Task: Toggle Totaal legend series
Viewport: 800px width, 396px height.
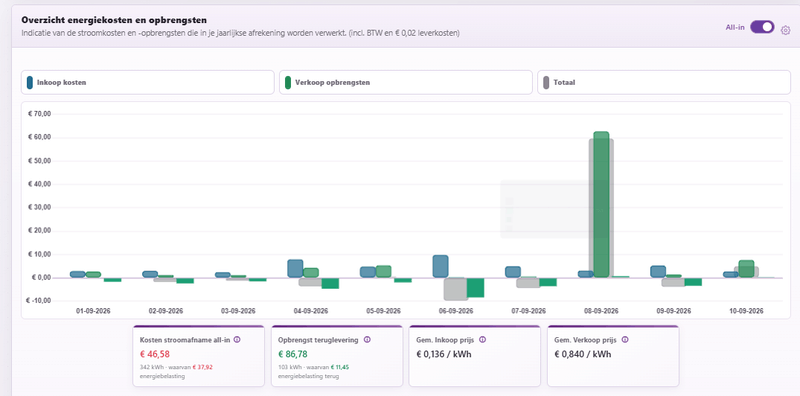Action: tap(664, 82)
